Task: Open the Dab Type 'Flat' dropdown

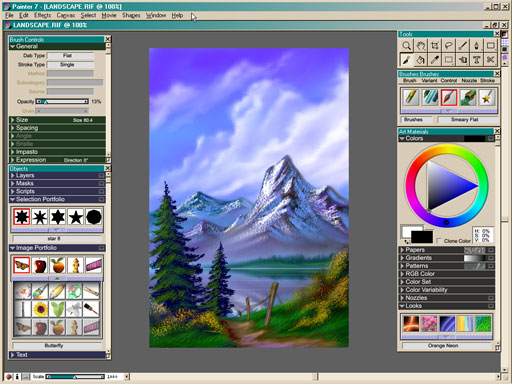Action: pyautogui.click(x=70, y=56)
